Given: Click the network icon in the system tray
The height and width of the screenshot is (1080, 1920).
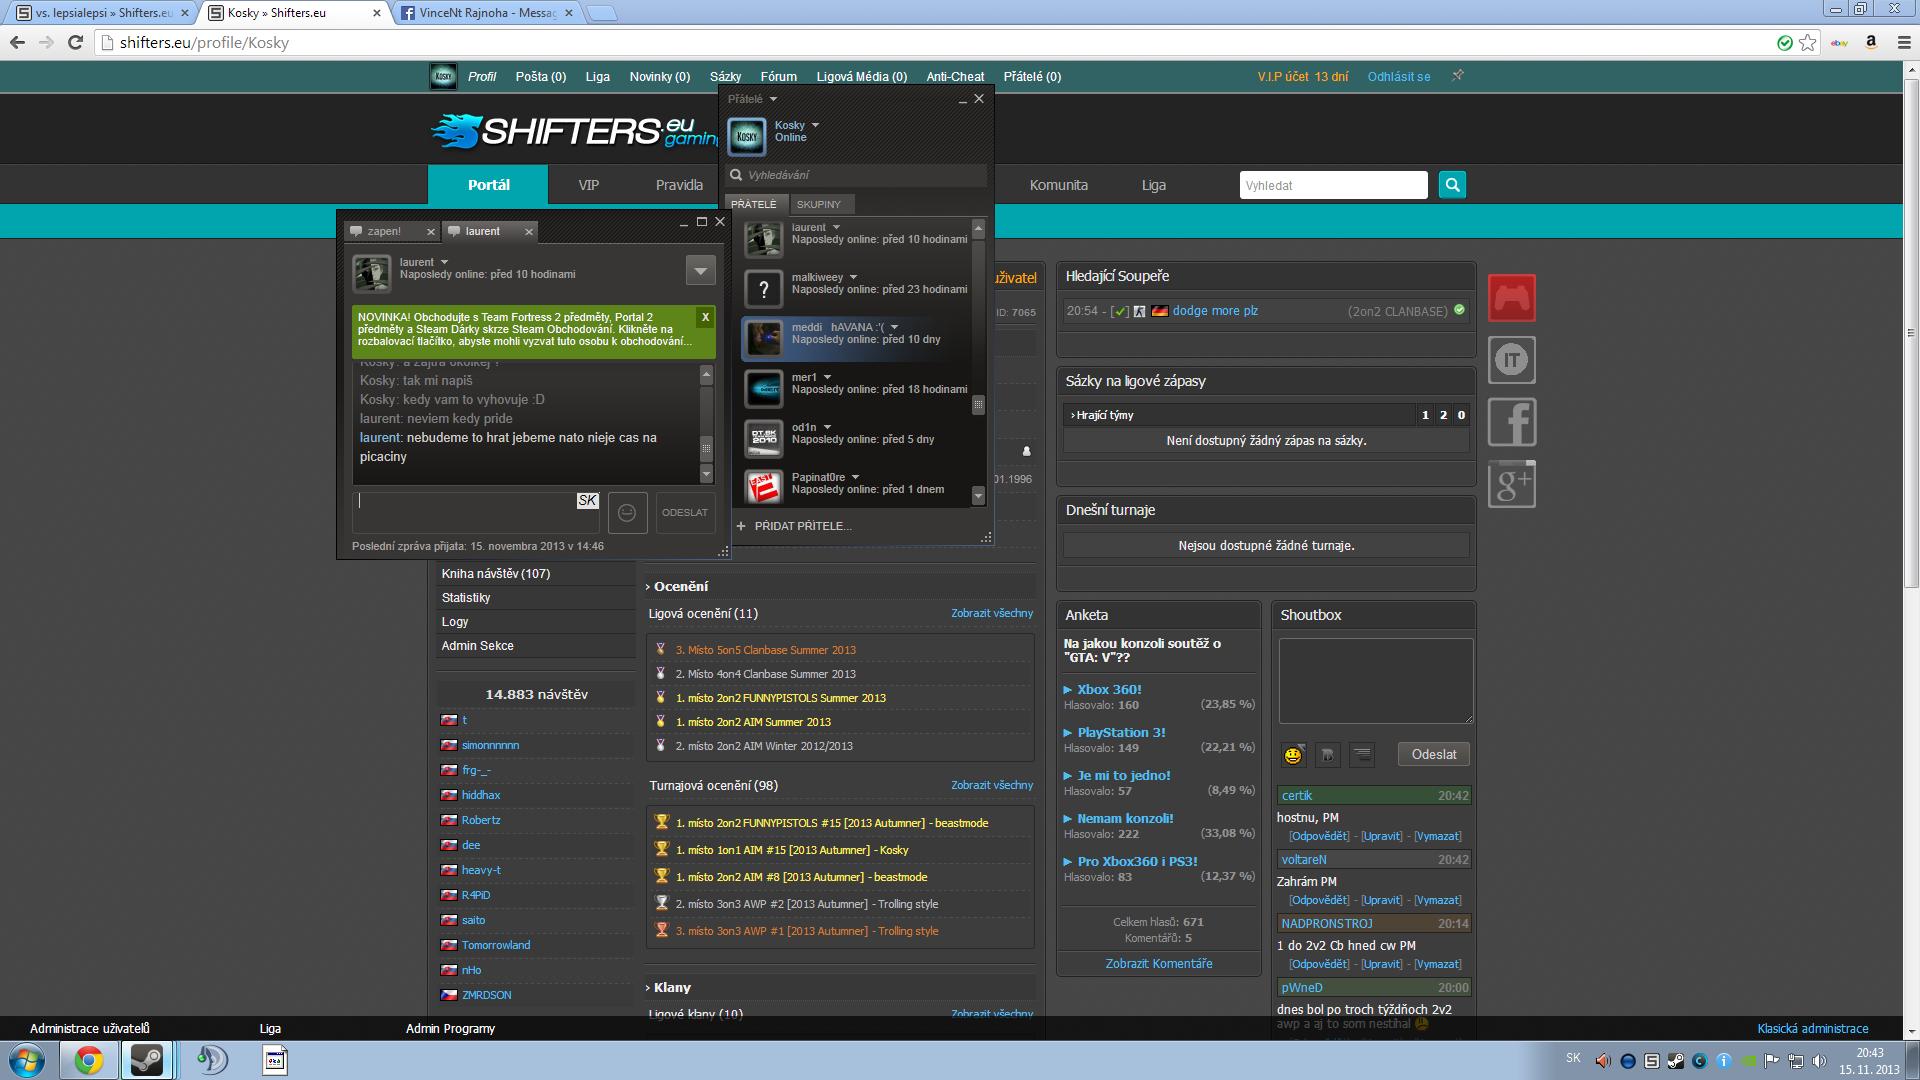Looking at the screenshot, I should [x=1796, y=1061].
